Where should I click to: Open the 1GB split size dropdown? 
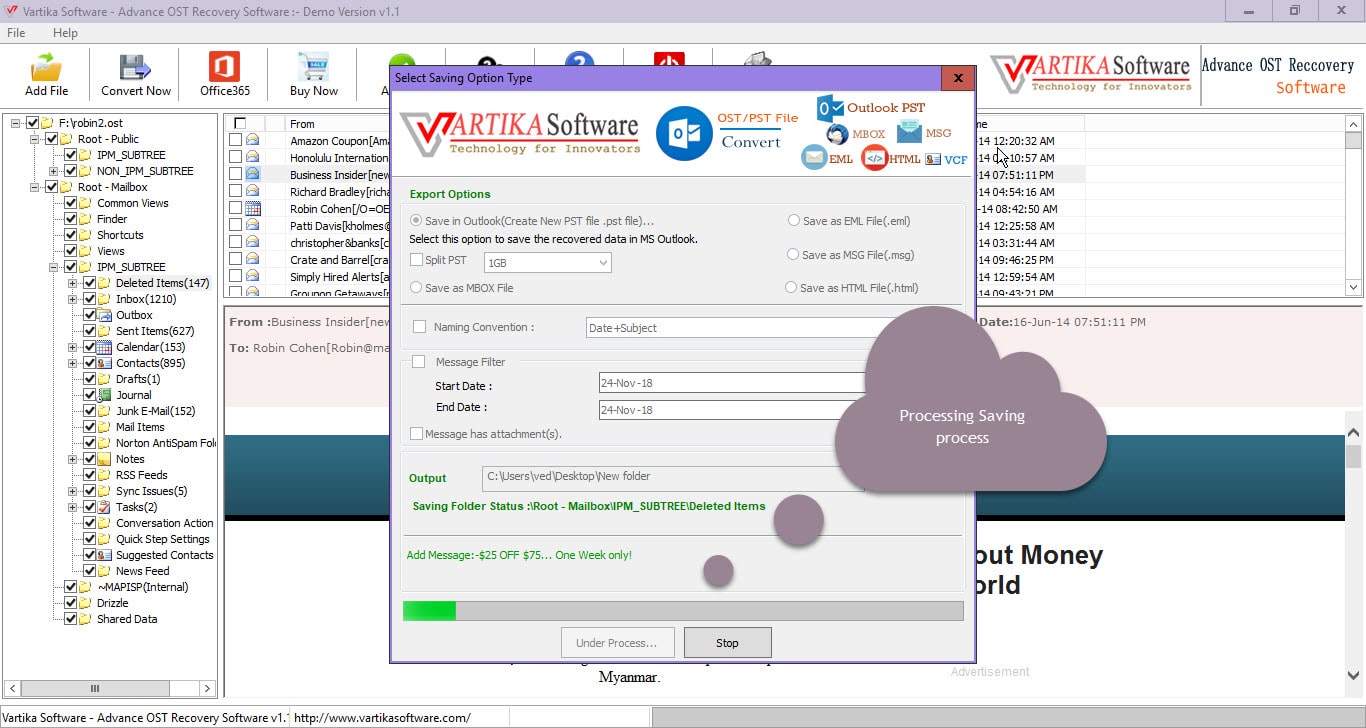pyautogui.click(x=548, y=263)
